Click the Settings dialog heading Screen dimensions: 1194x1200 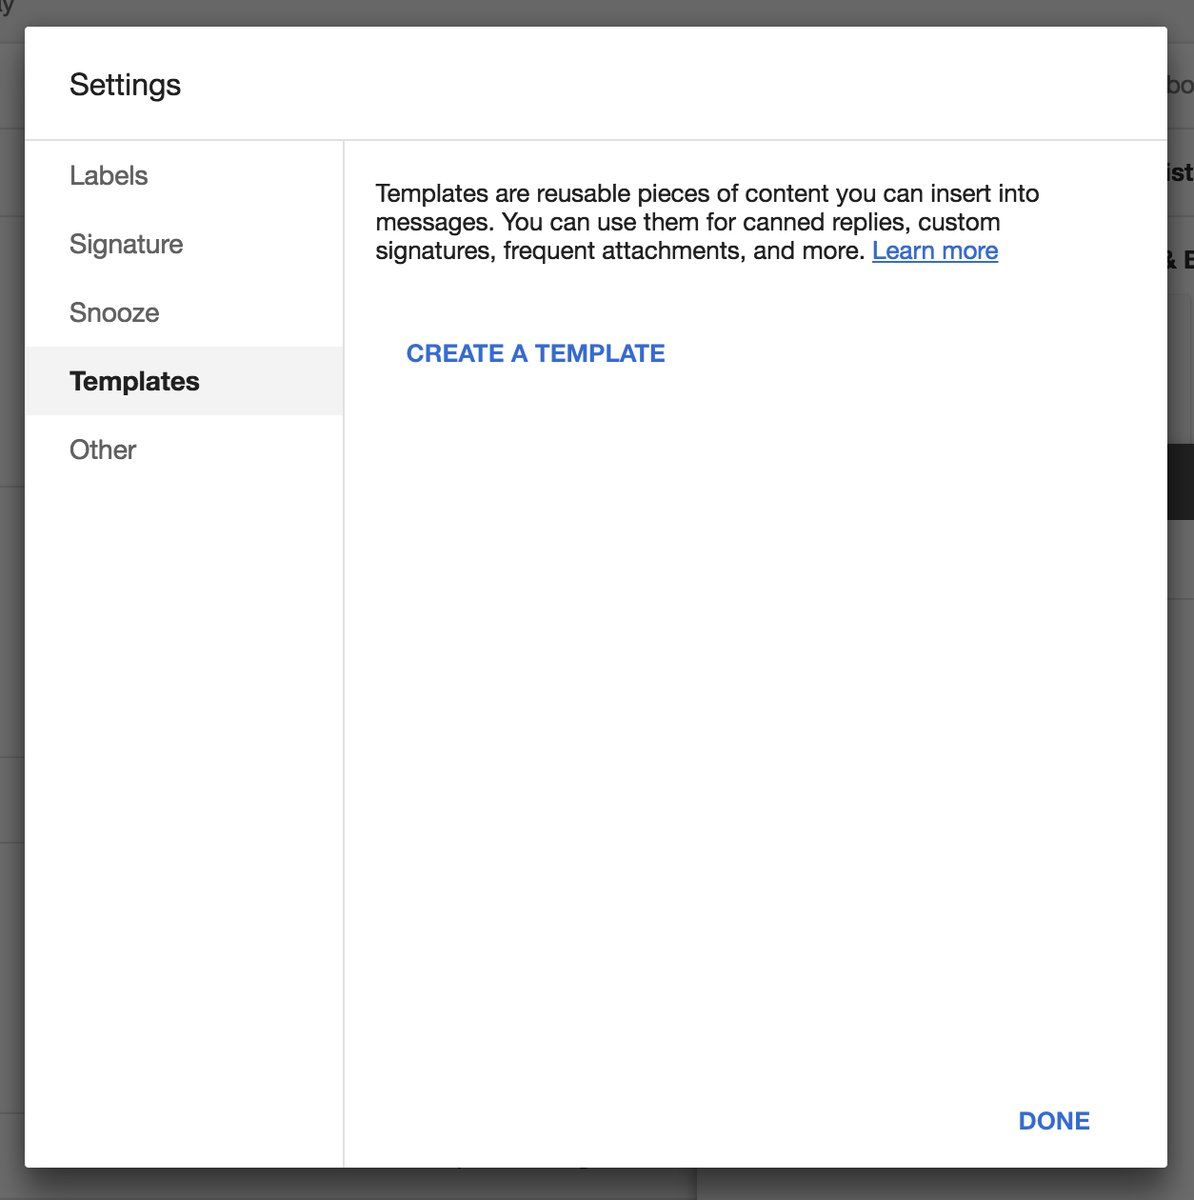point(125,85)
